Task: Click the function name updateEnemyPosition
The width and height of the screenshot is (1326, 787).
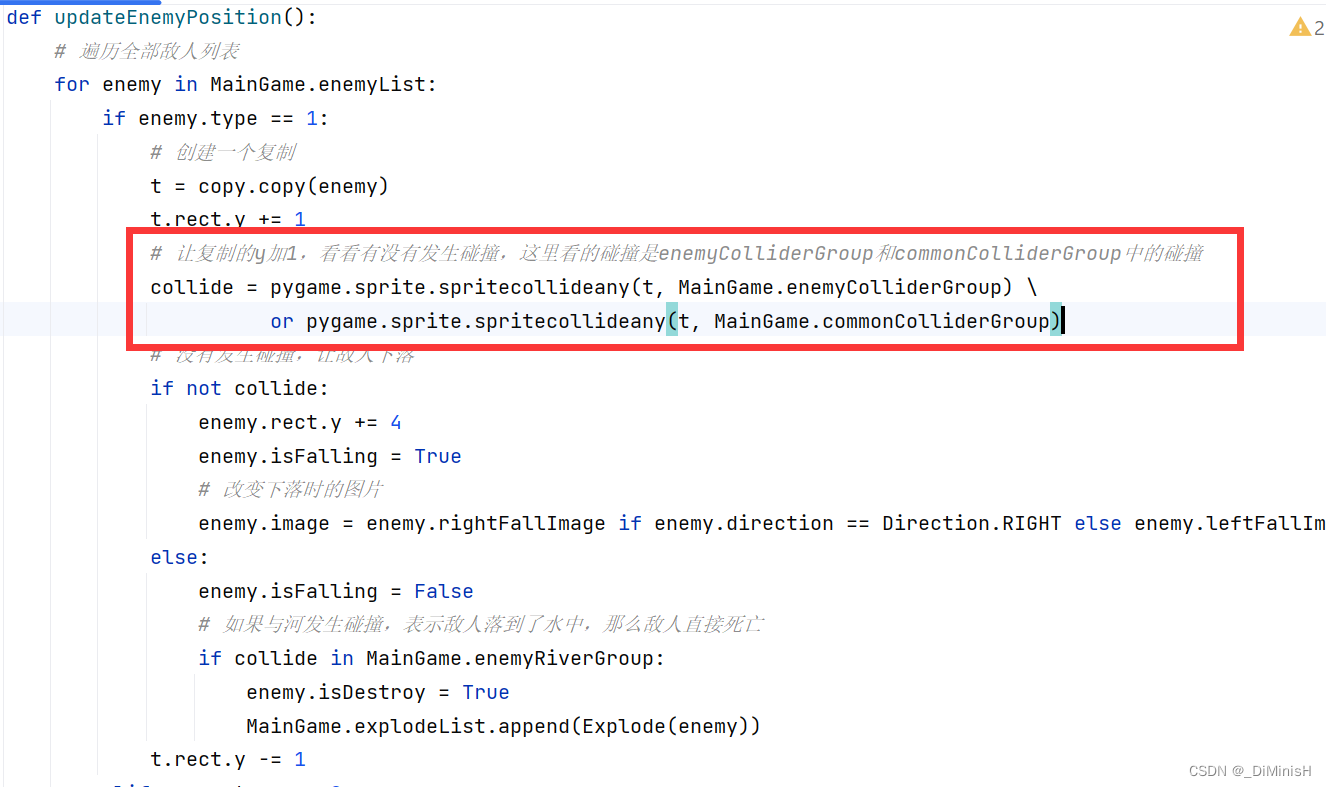Action: point(168,17)
